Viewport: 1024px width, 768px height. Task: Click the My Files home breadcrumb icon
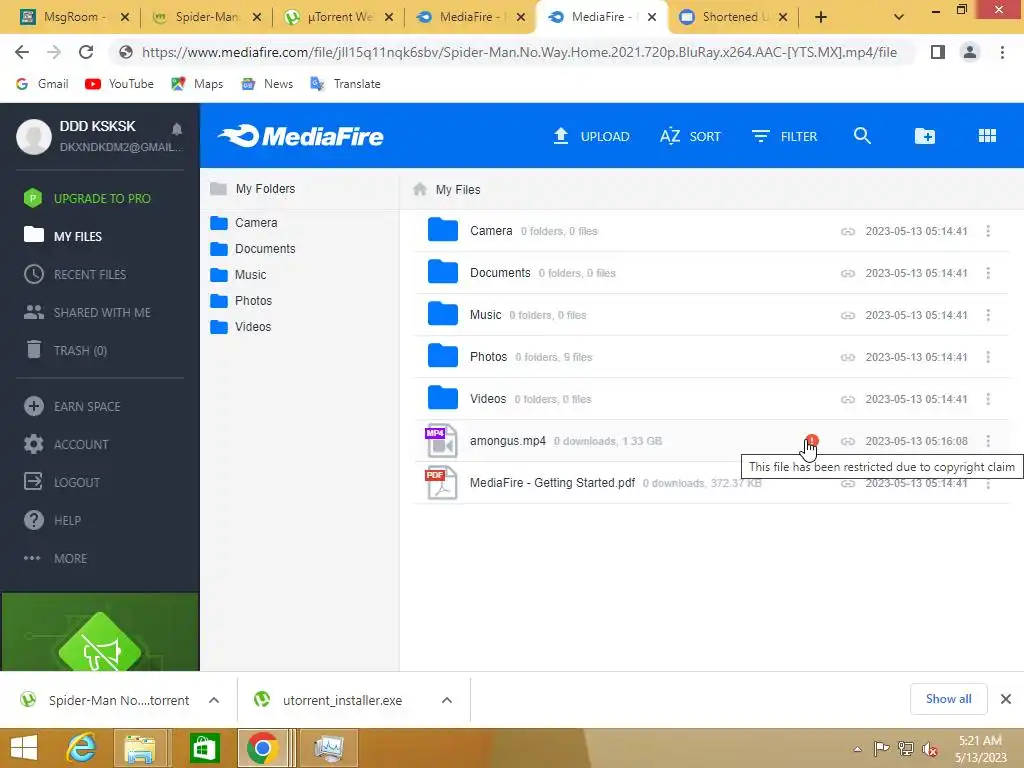click(420, 189)
